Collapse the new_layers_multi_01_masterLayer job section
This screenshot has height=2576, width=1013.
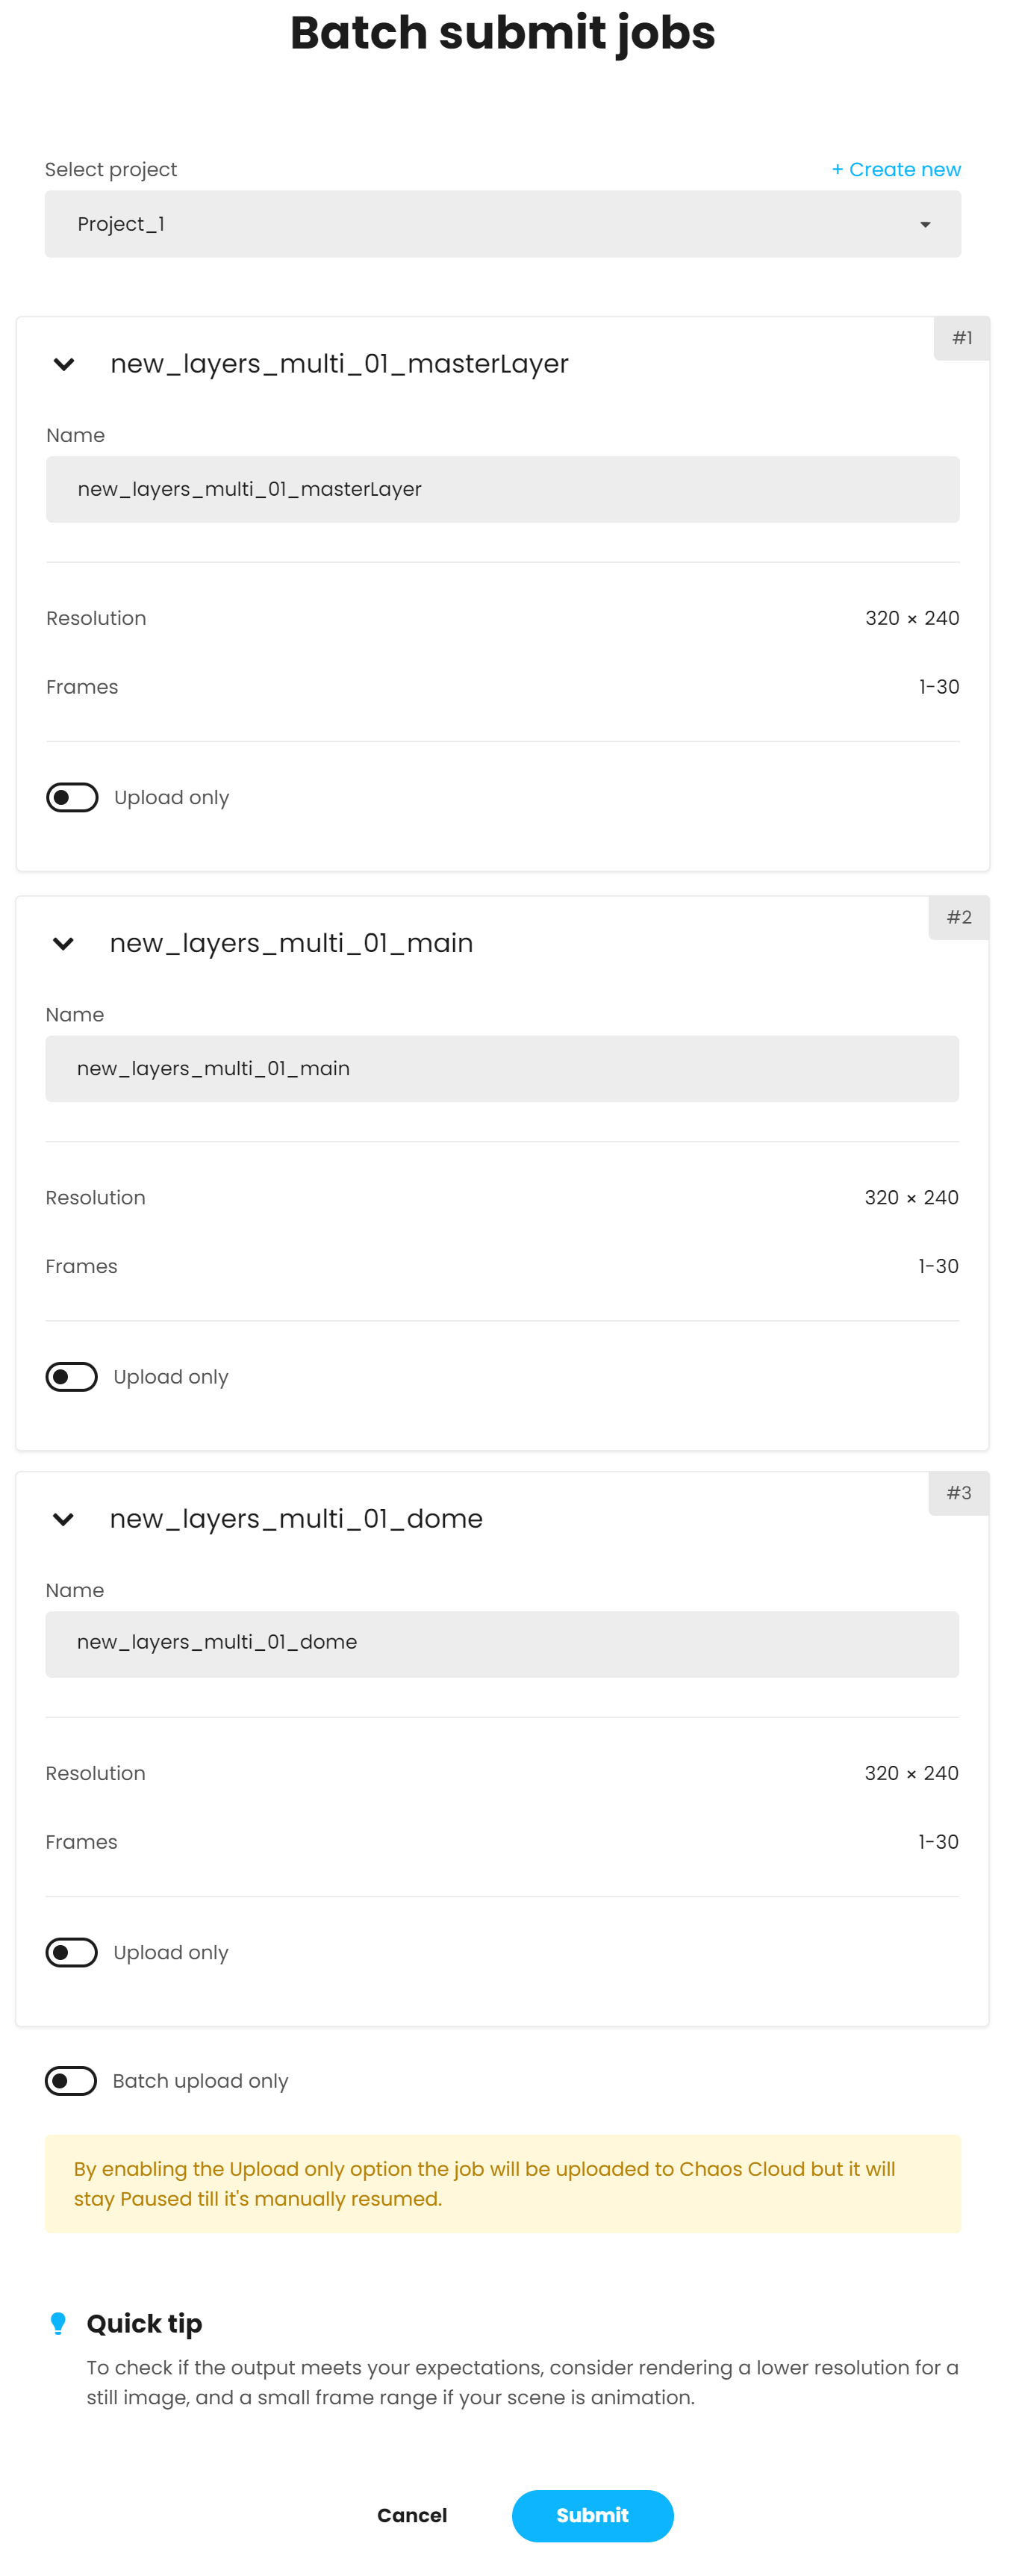64,365
